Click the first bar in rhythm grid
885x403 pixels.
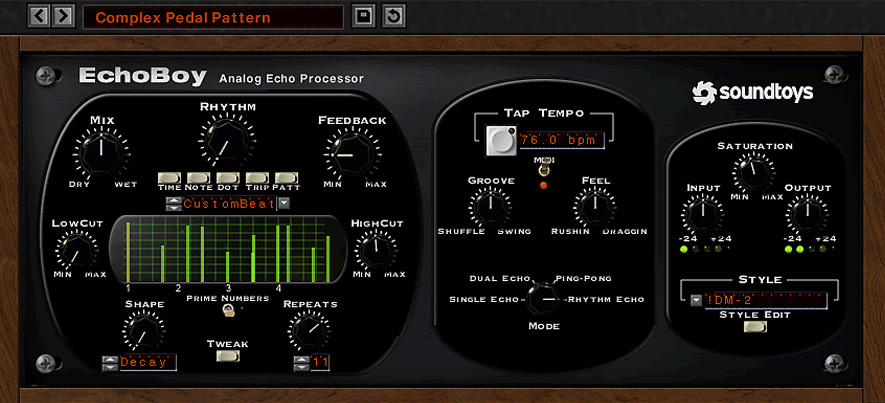pyautogui.click(x=128, y=252)
